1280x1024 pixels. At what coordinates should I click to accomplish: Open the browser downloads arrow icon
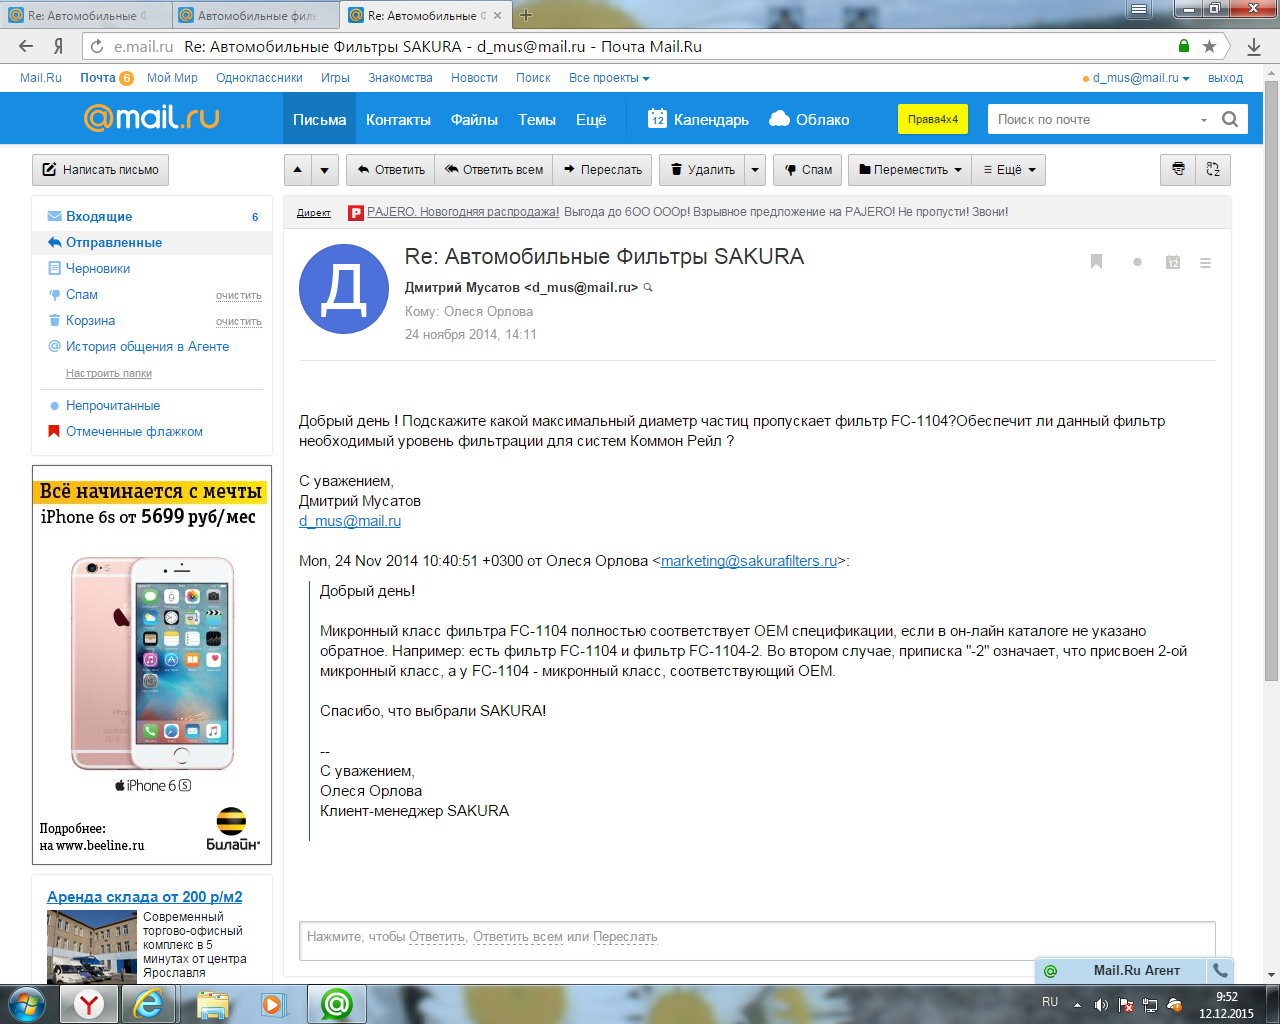pos(1254,46)
